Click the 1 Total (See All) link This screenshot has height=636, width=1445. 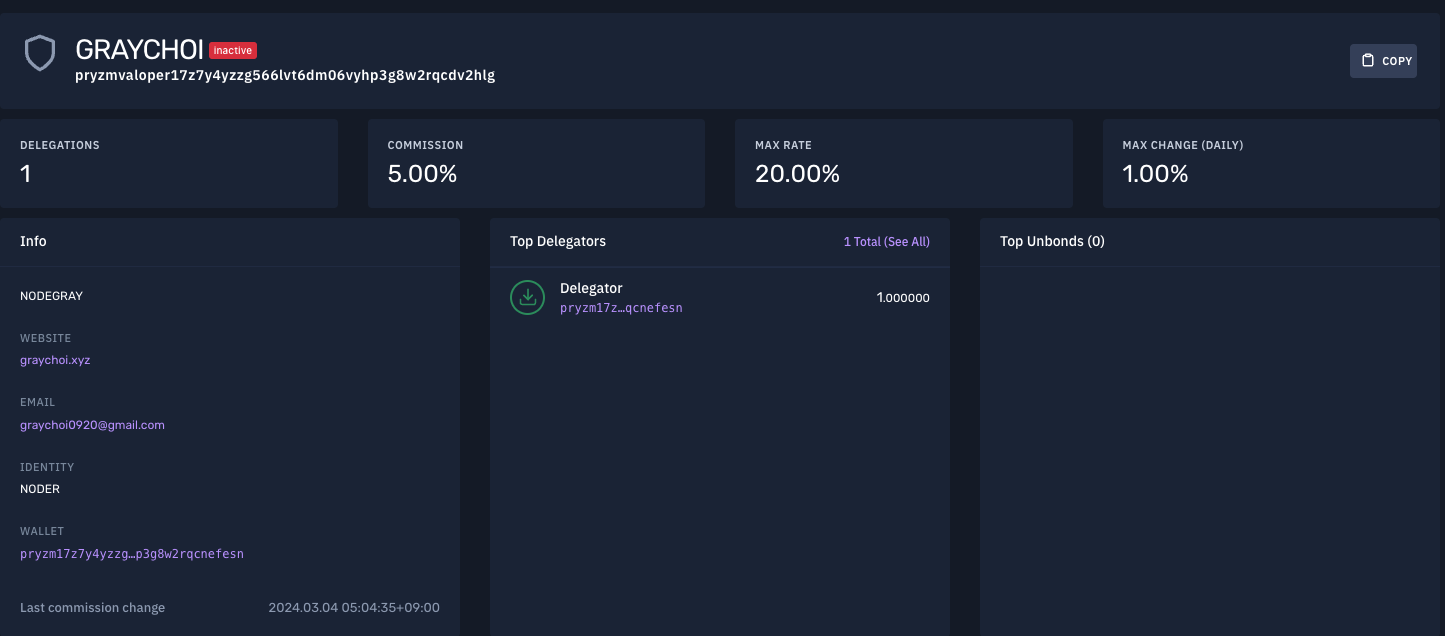click(x=887, y=242)
